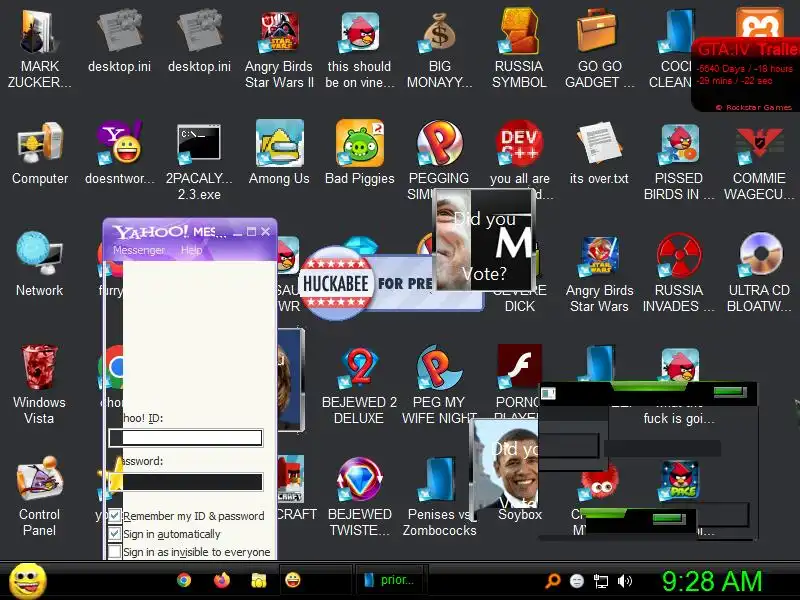Click the magnifier search tray icon
800x600 pixels.
[x=553, y=581]
